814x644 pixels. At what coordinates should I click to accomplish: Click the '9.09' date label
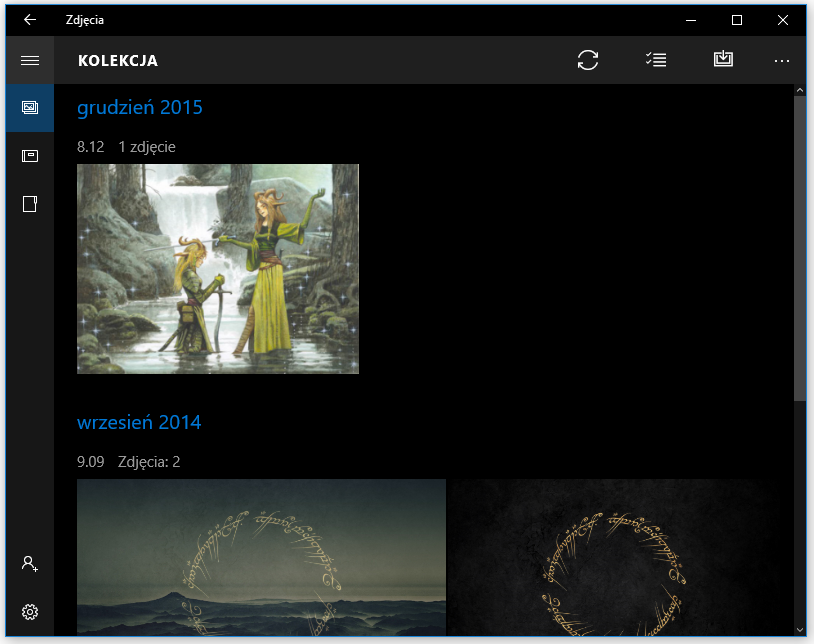(90, 462)
